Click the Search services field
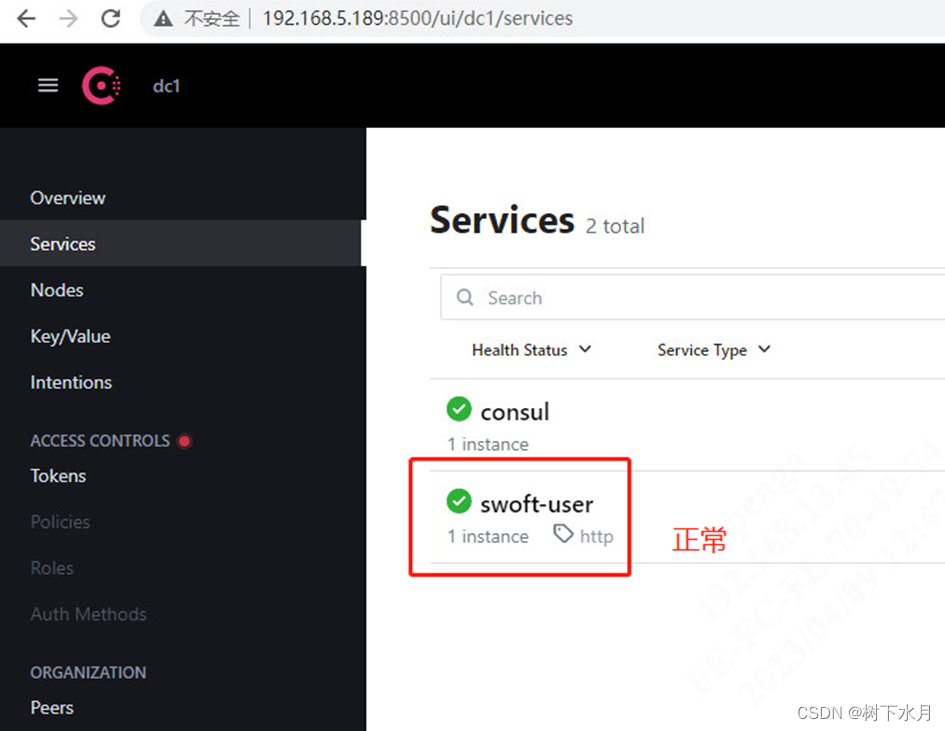The width and height of the screenshot is (945, 731). tap(693, 298)
